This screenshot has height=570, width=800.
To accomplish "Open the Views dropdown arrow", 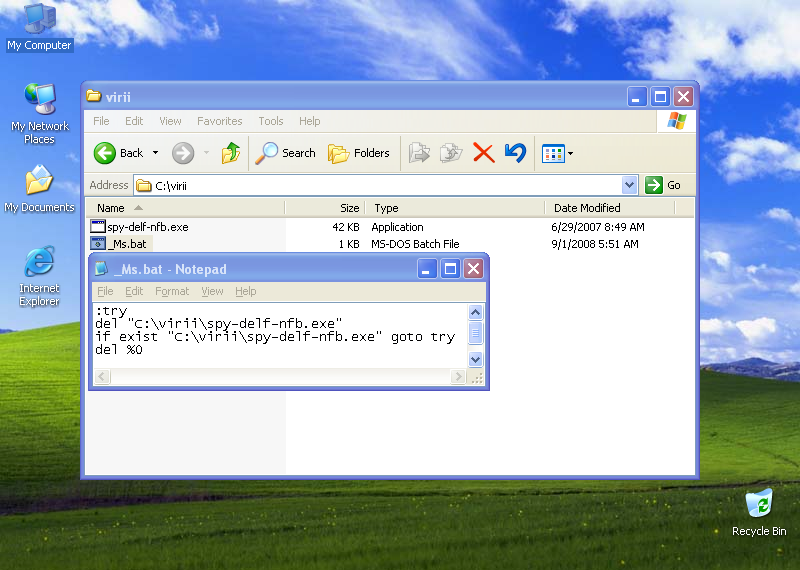I will [570, 153].
